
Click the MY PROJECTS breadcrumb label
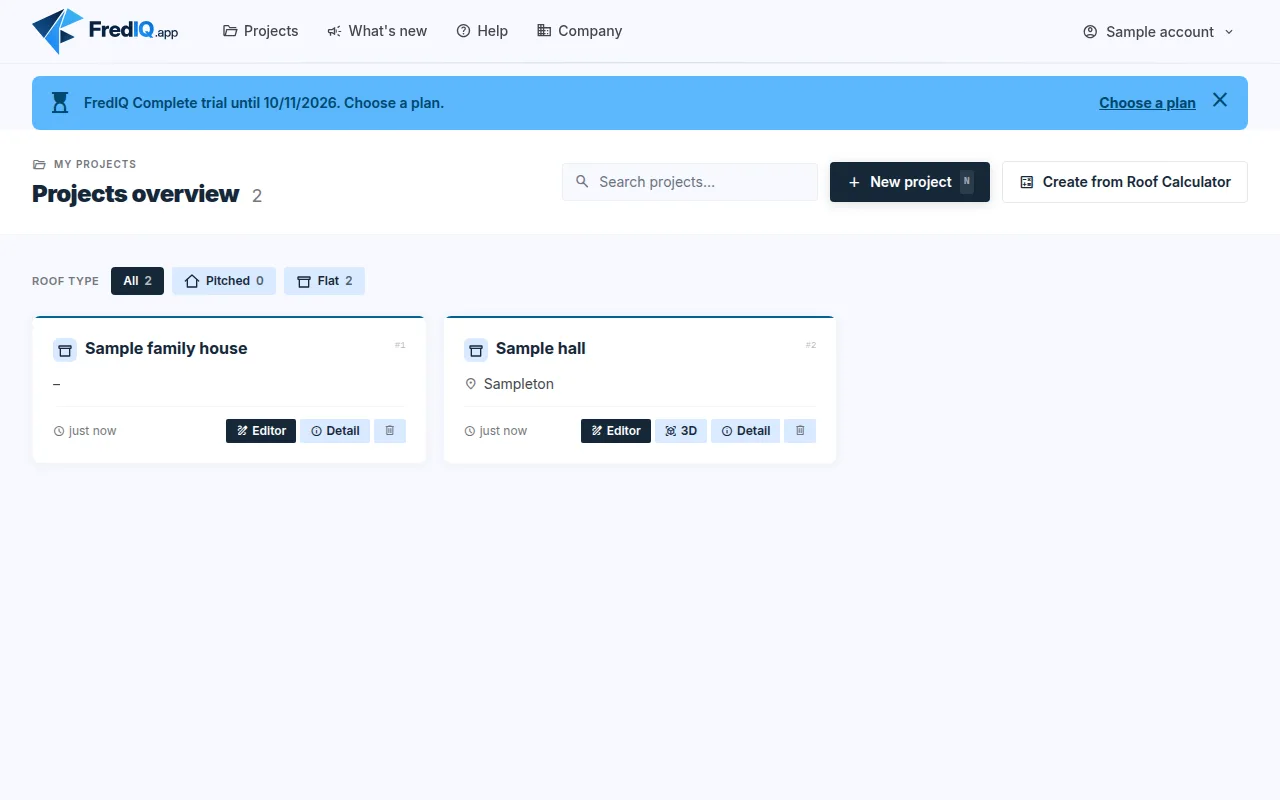(95, 164)
